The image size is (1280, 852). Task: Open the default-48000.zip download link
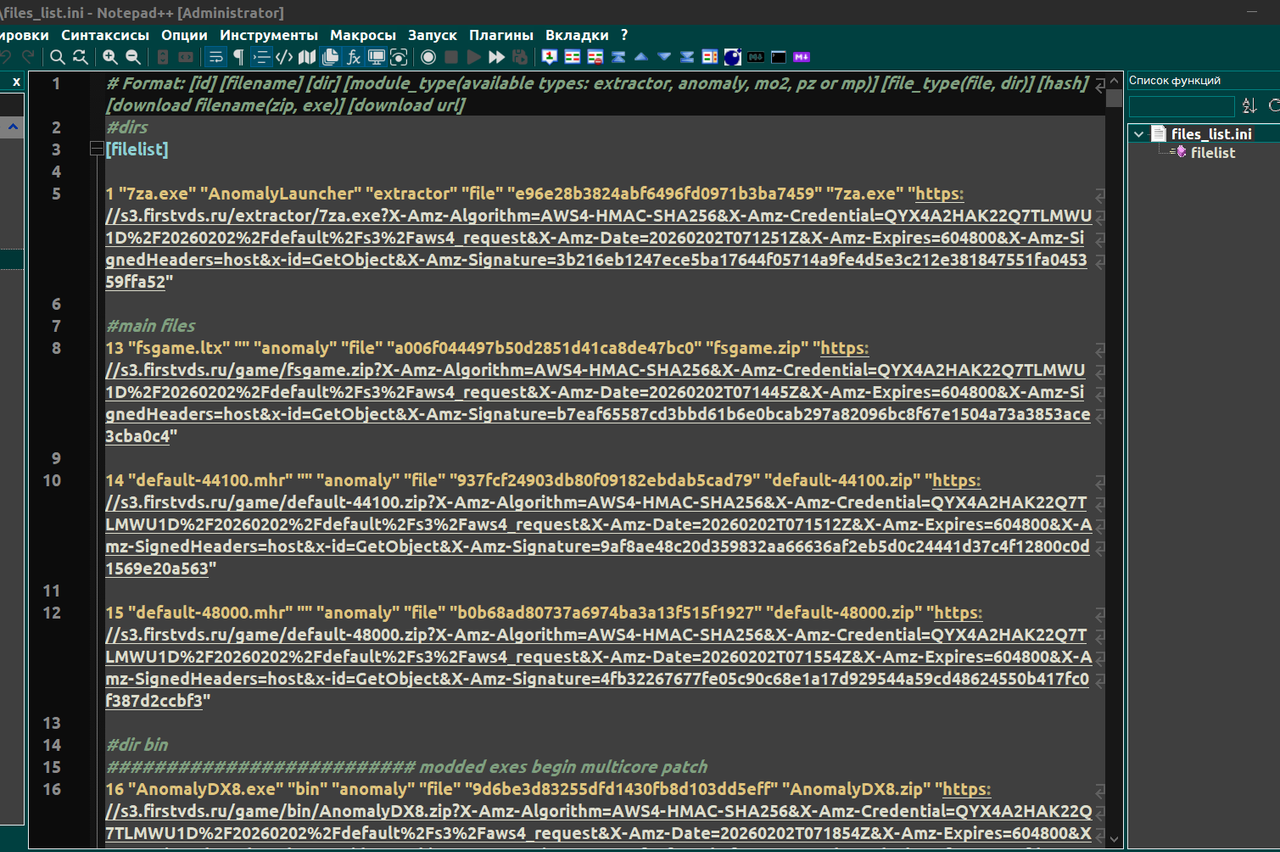[x=598, y=657]
